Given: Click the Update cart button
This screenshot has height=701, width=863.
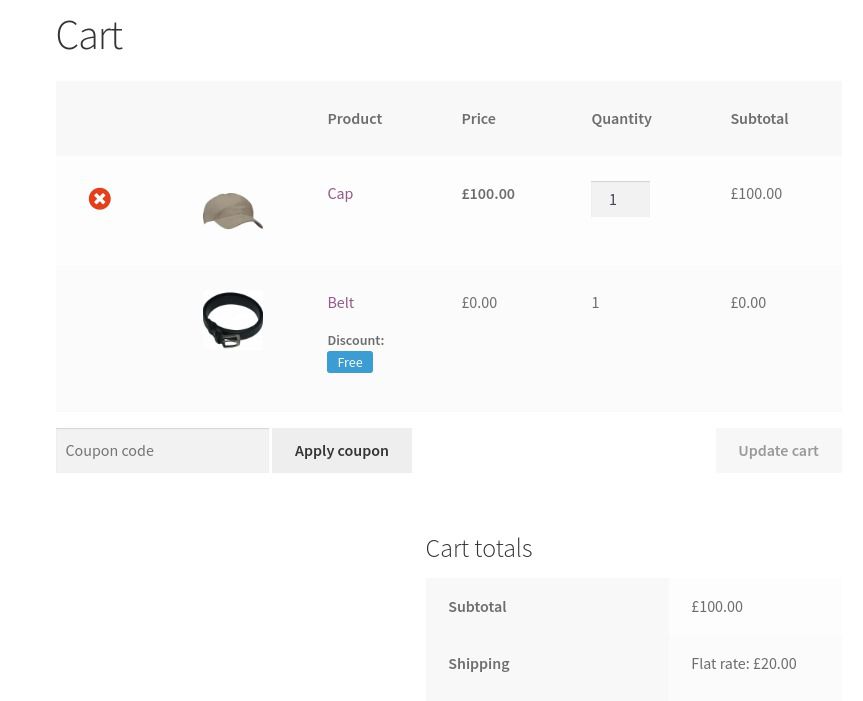Looking at the screenshot, I should 778,450.
